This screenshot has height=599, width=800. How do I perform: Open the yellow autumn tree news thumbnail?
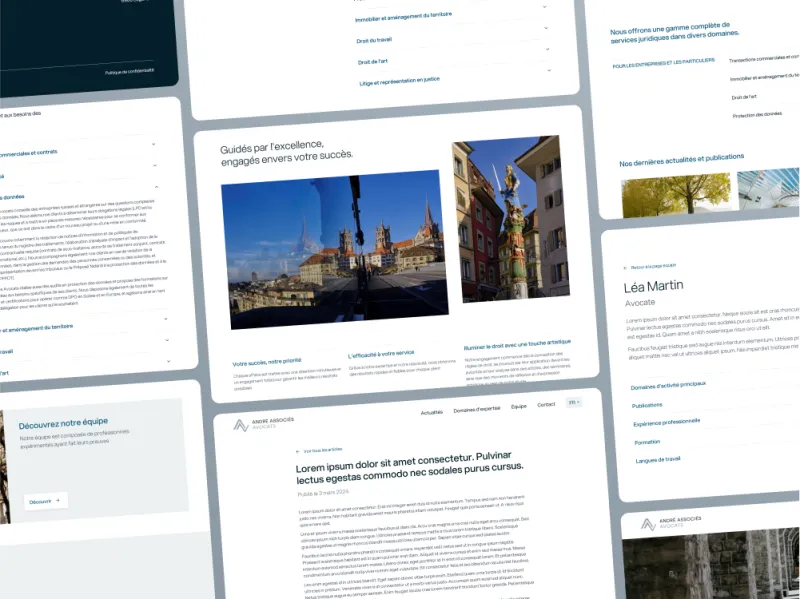pos(676,195)
